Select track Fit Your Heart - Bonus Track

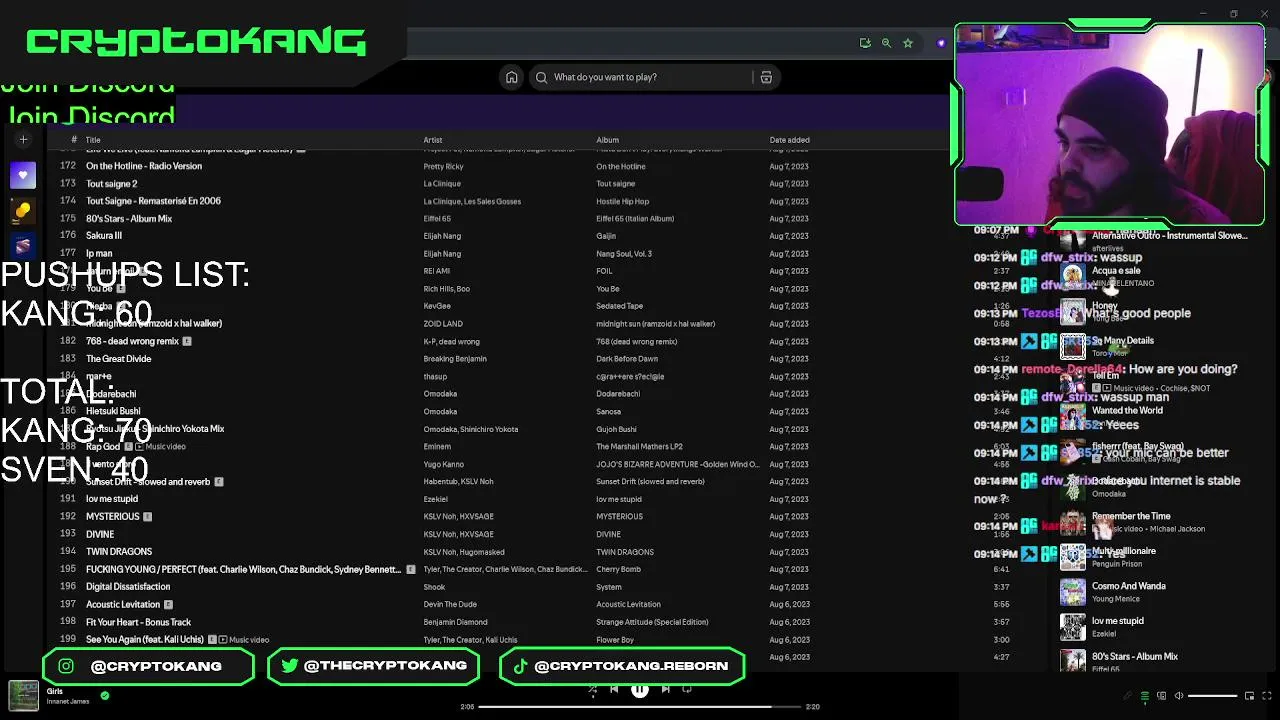point(138,622)
